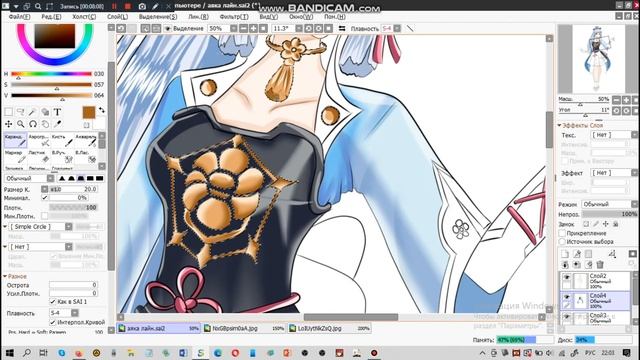Select the shape tool icon
640x360 pixels.
[x=45, y=112]
